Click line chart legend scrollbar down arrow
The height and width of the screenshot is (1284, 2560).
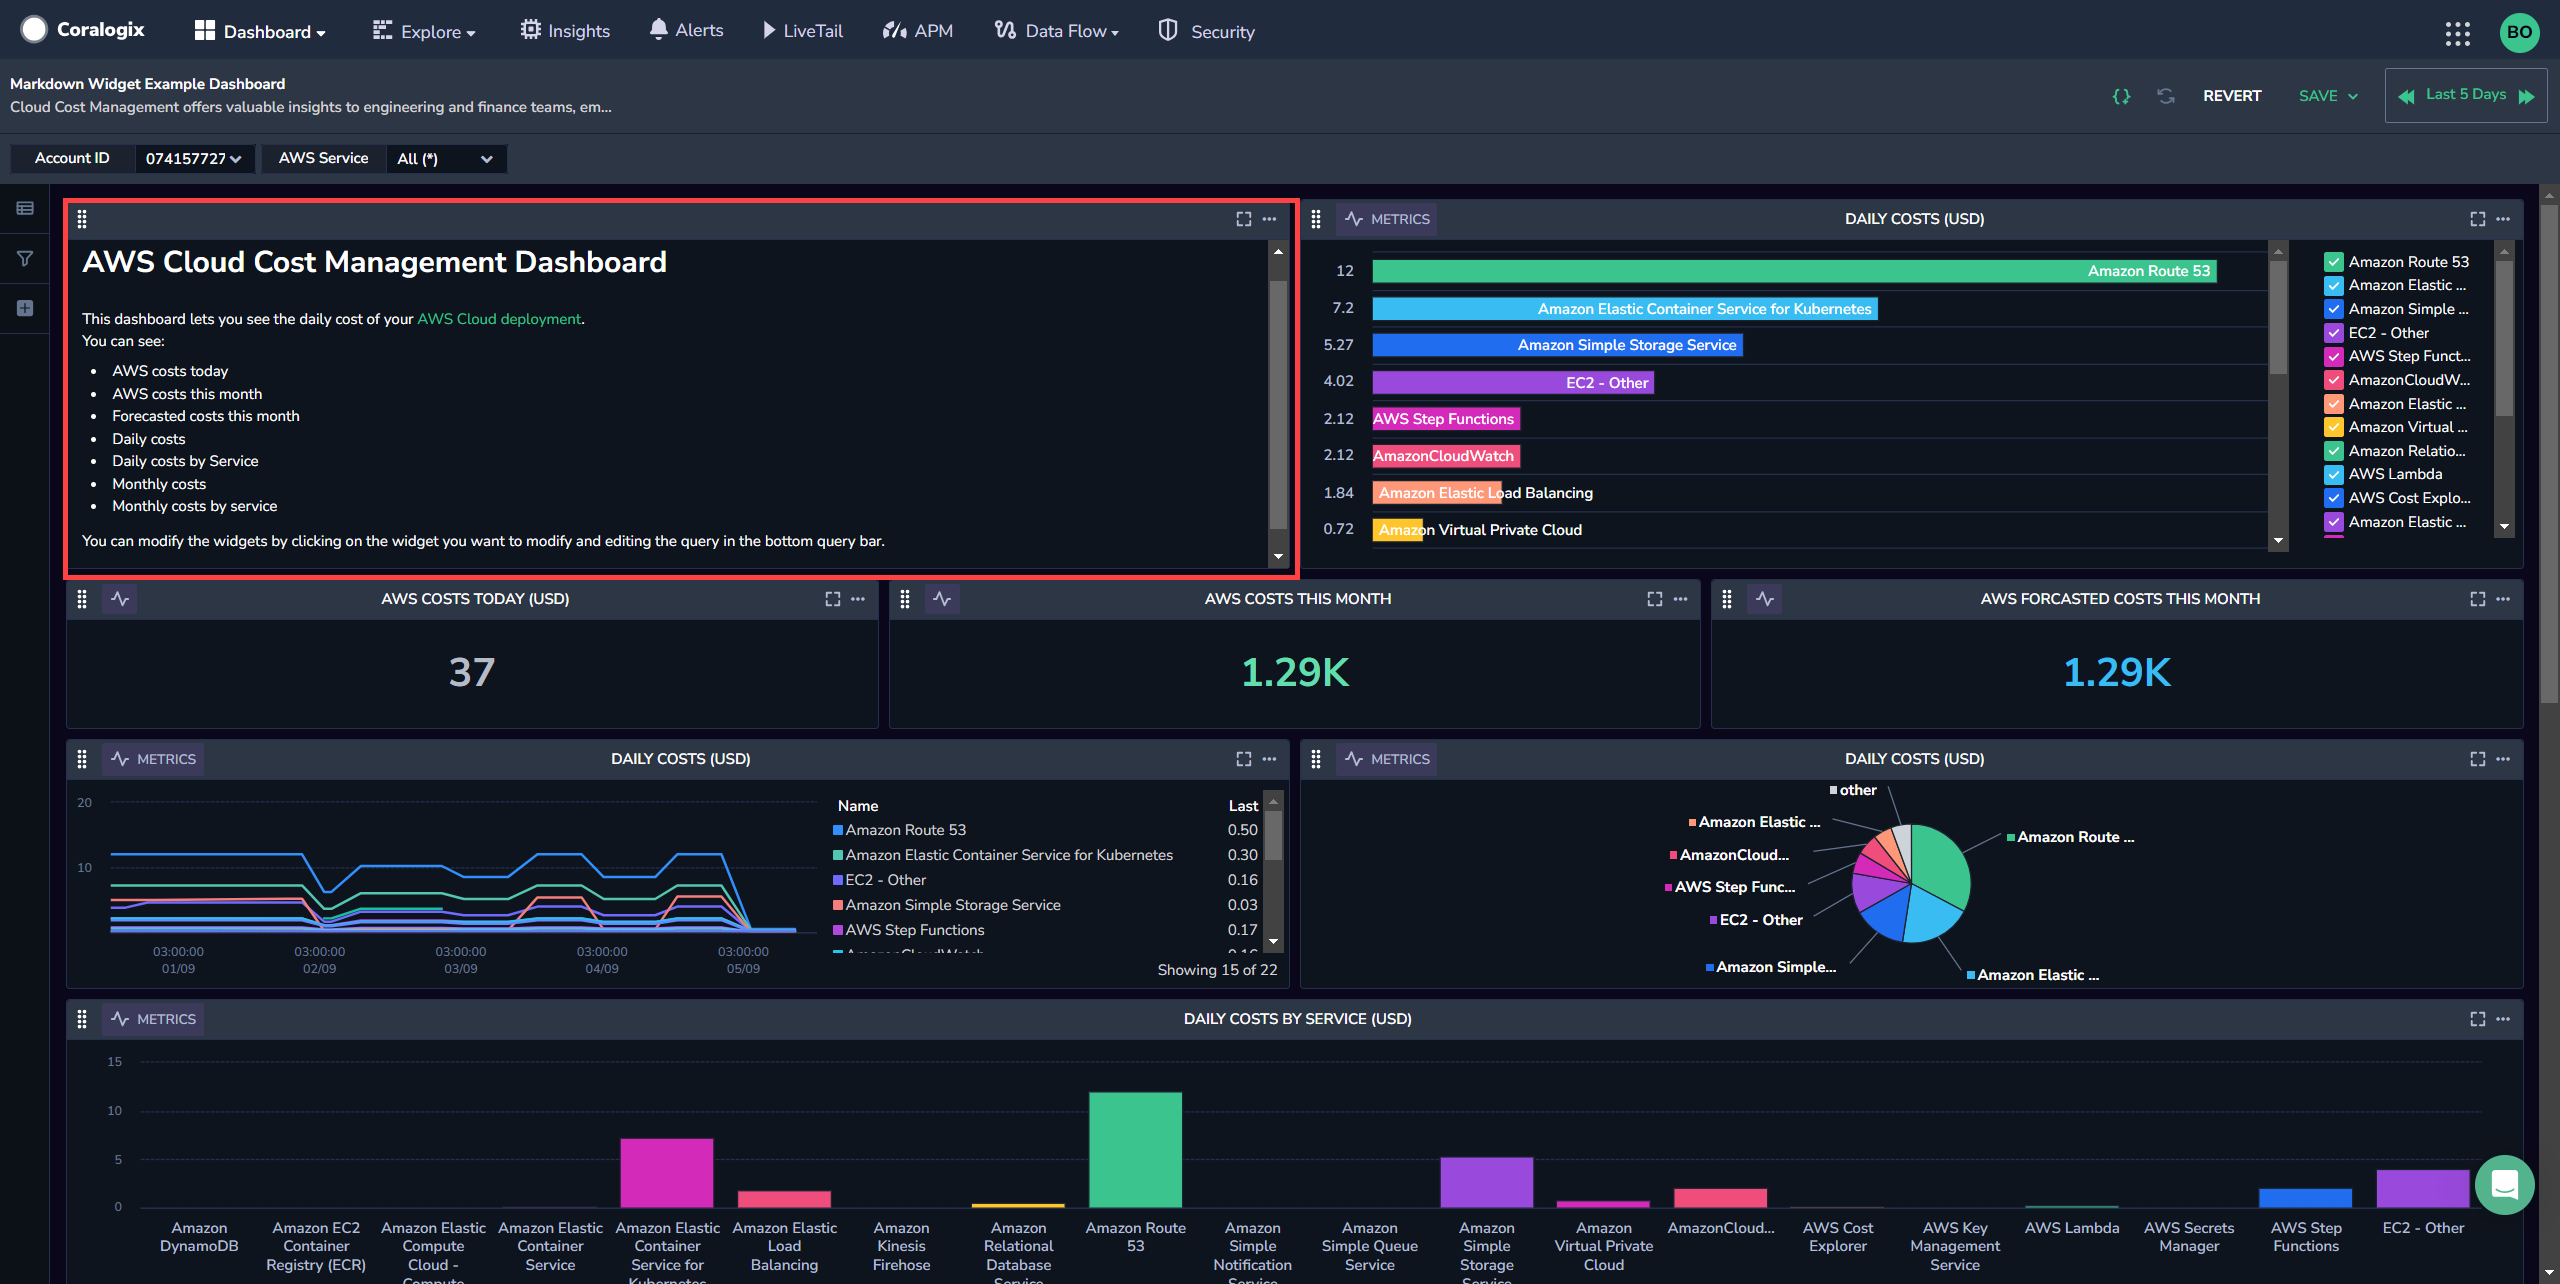1273,942
